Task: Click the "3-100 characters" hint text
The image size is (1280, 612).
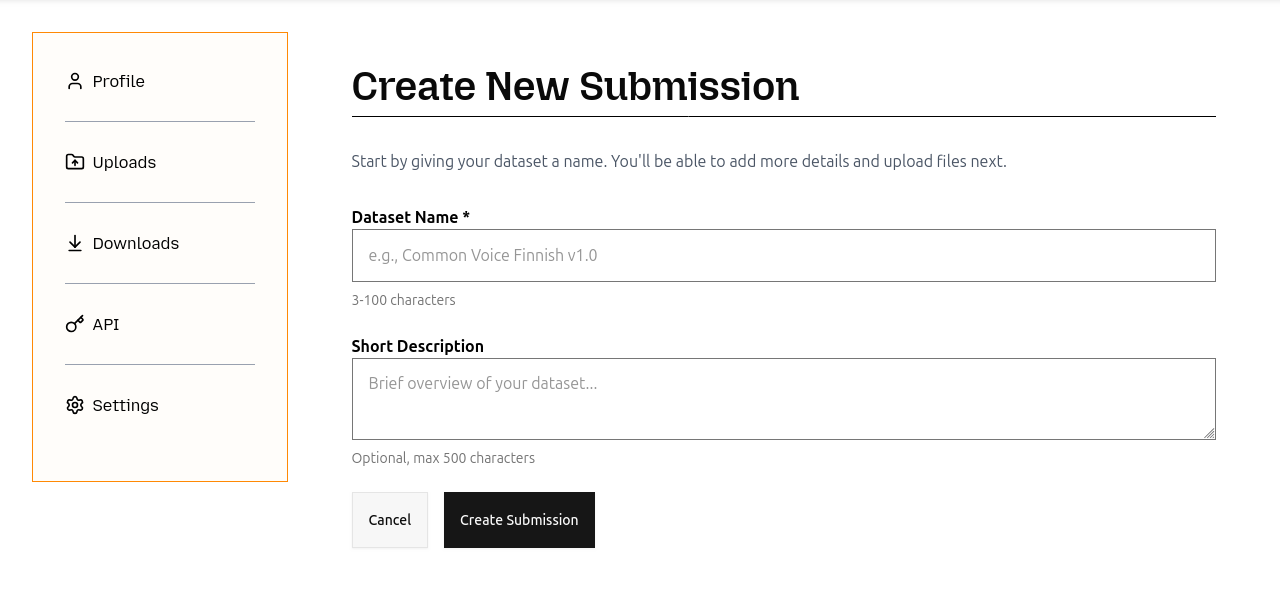Action: (x=403, y=300)
